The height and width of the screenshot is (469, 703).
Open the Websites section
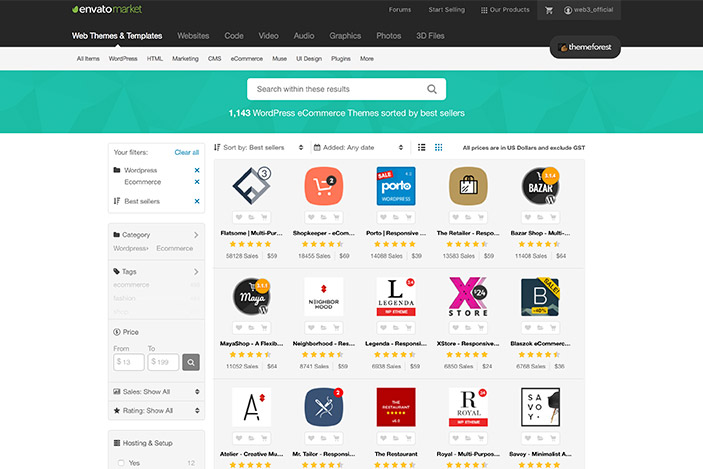tap(193, 36)
